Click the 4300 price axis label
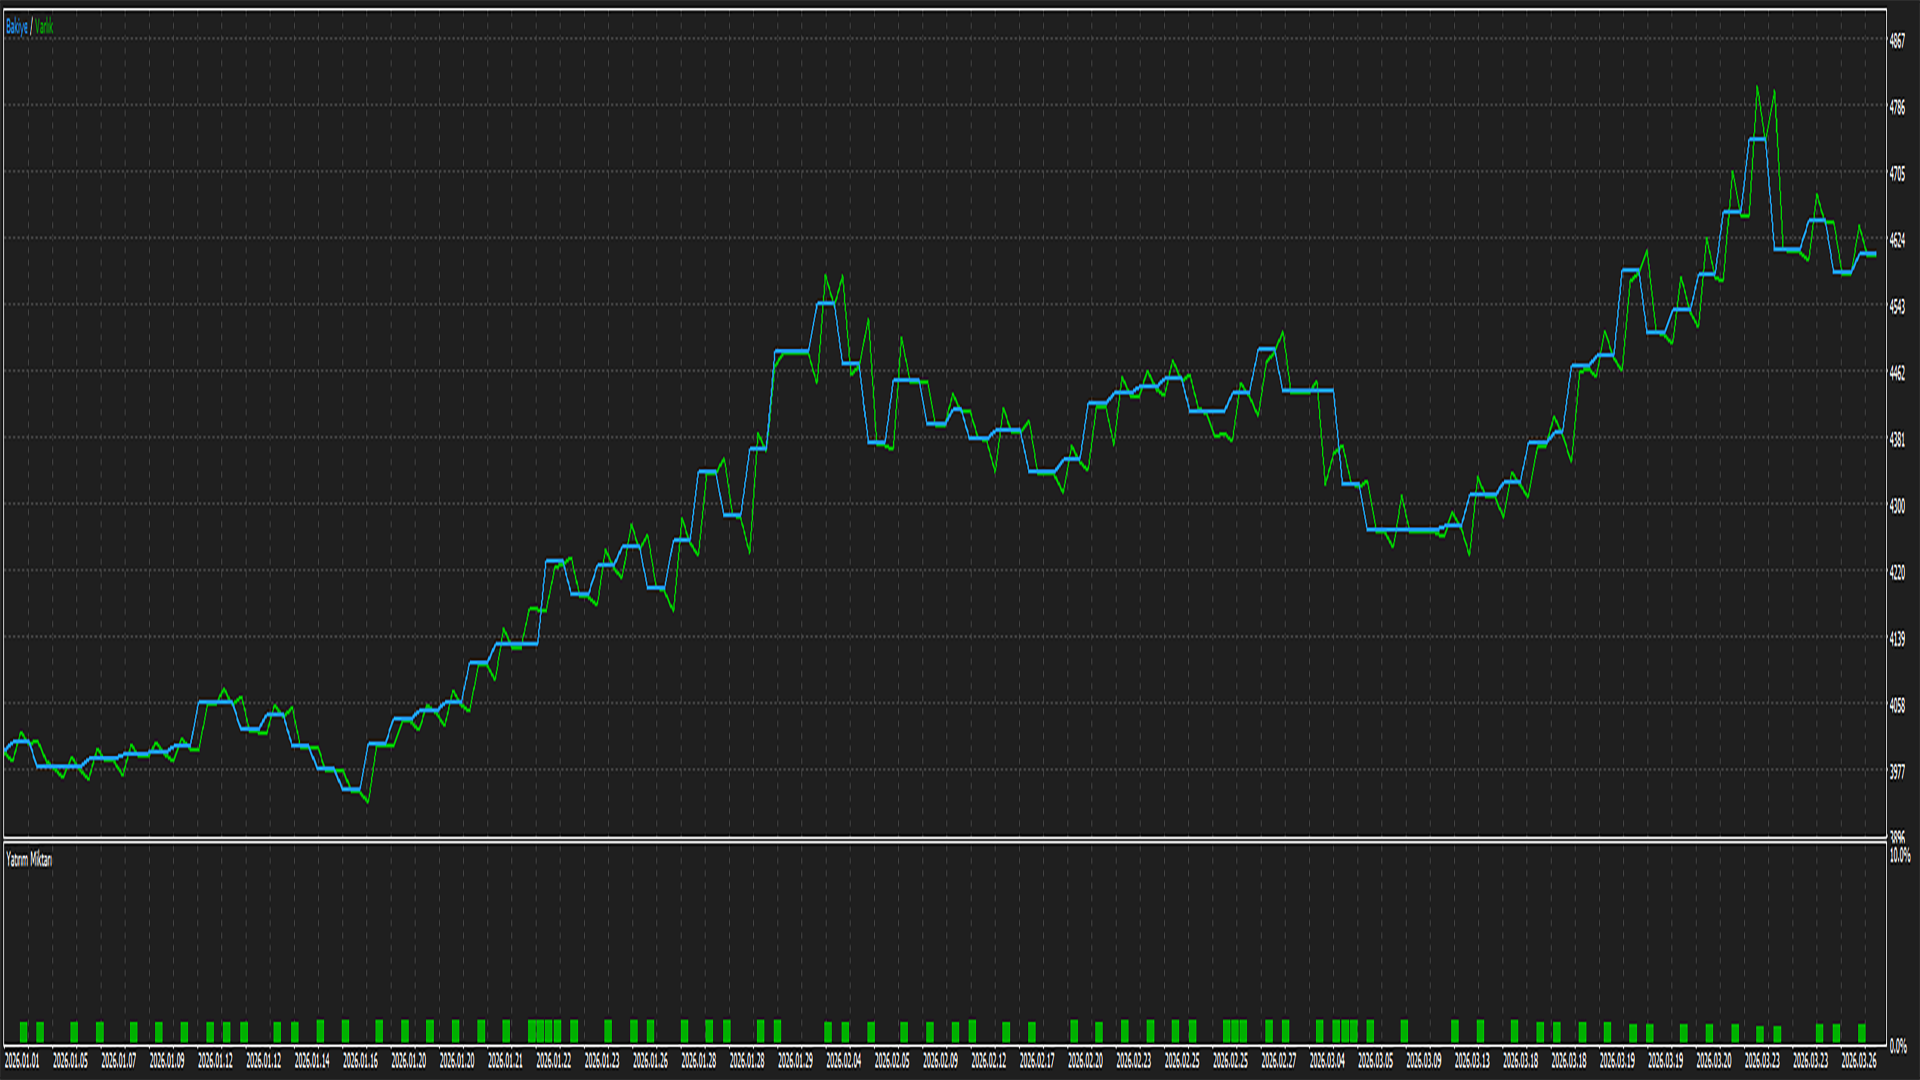Image resolution: width=1920 pixels, height=1080 pixels. click(1897, 506)
